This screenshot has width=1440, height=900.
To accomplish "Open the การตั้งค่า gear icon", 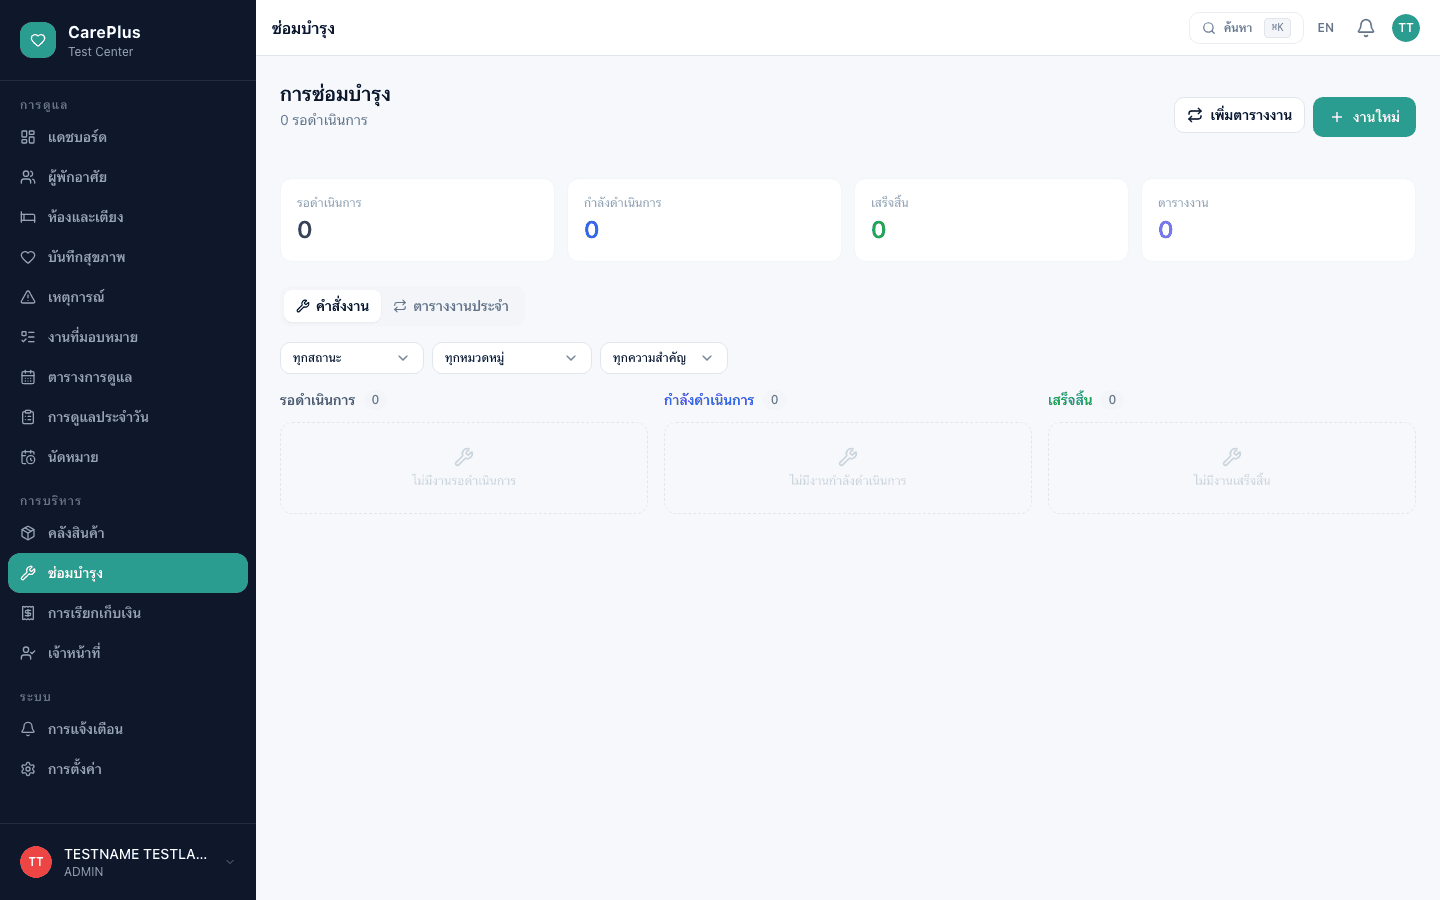I will (28, 769).
